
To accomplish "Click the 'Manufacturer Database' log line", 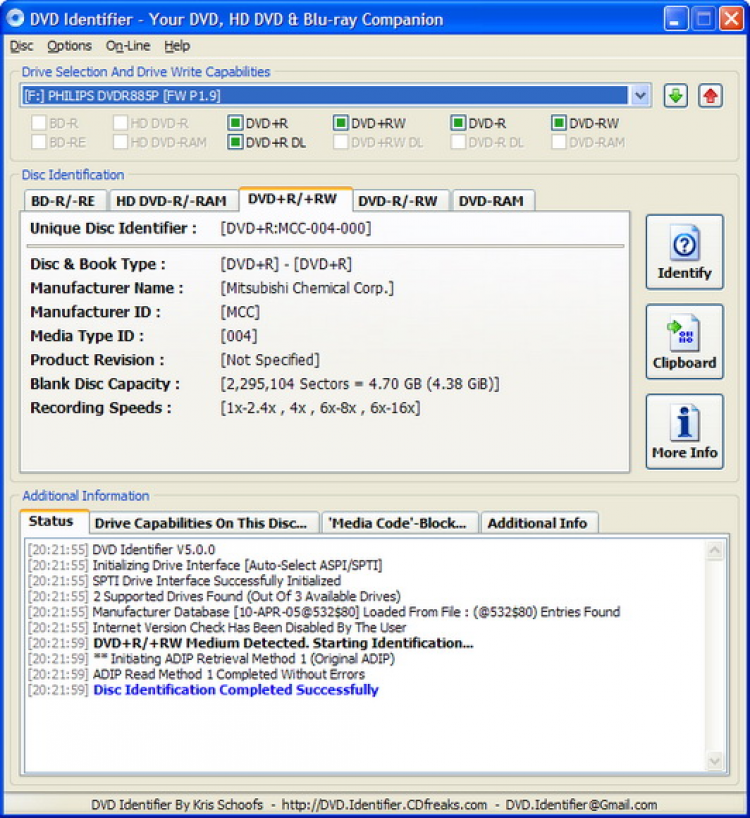I will pyautogui.click(x=356, y=612).
